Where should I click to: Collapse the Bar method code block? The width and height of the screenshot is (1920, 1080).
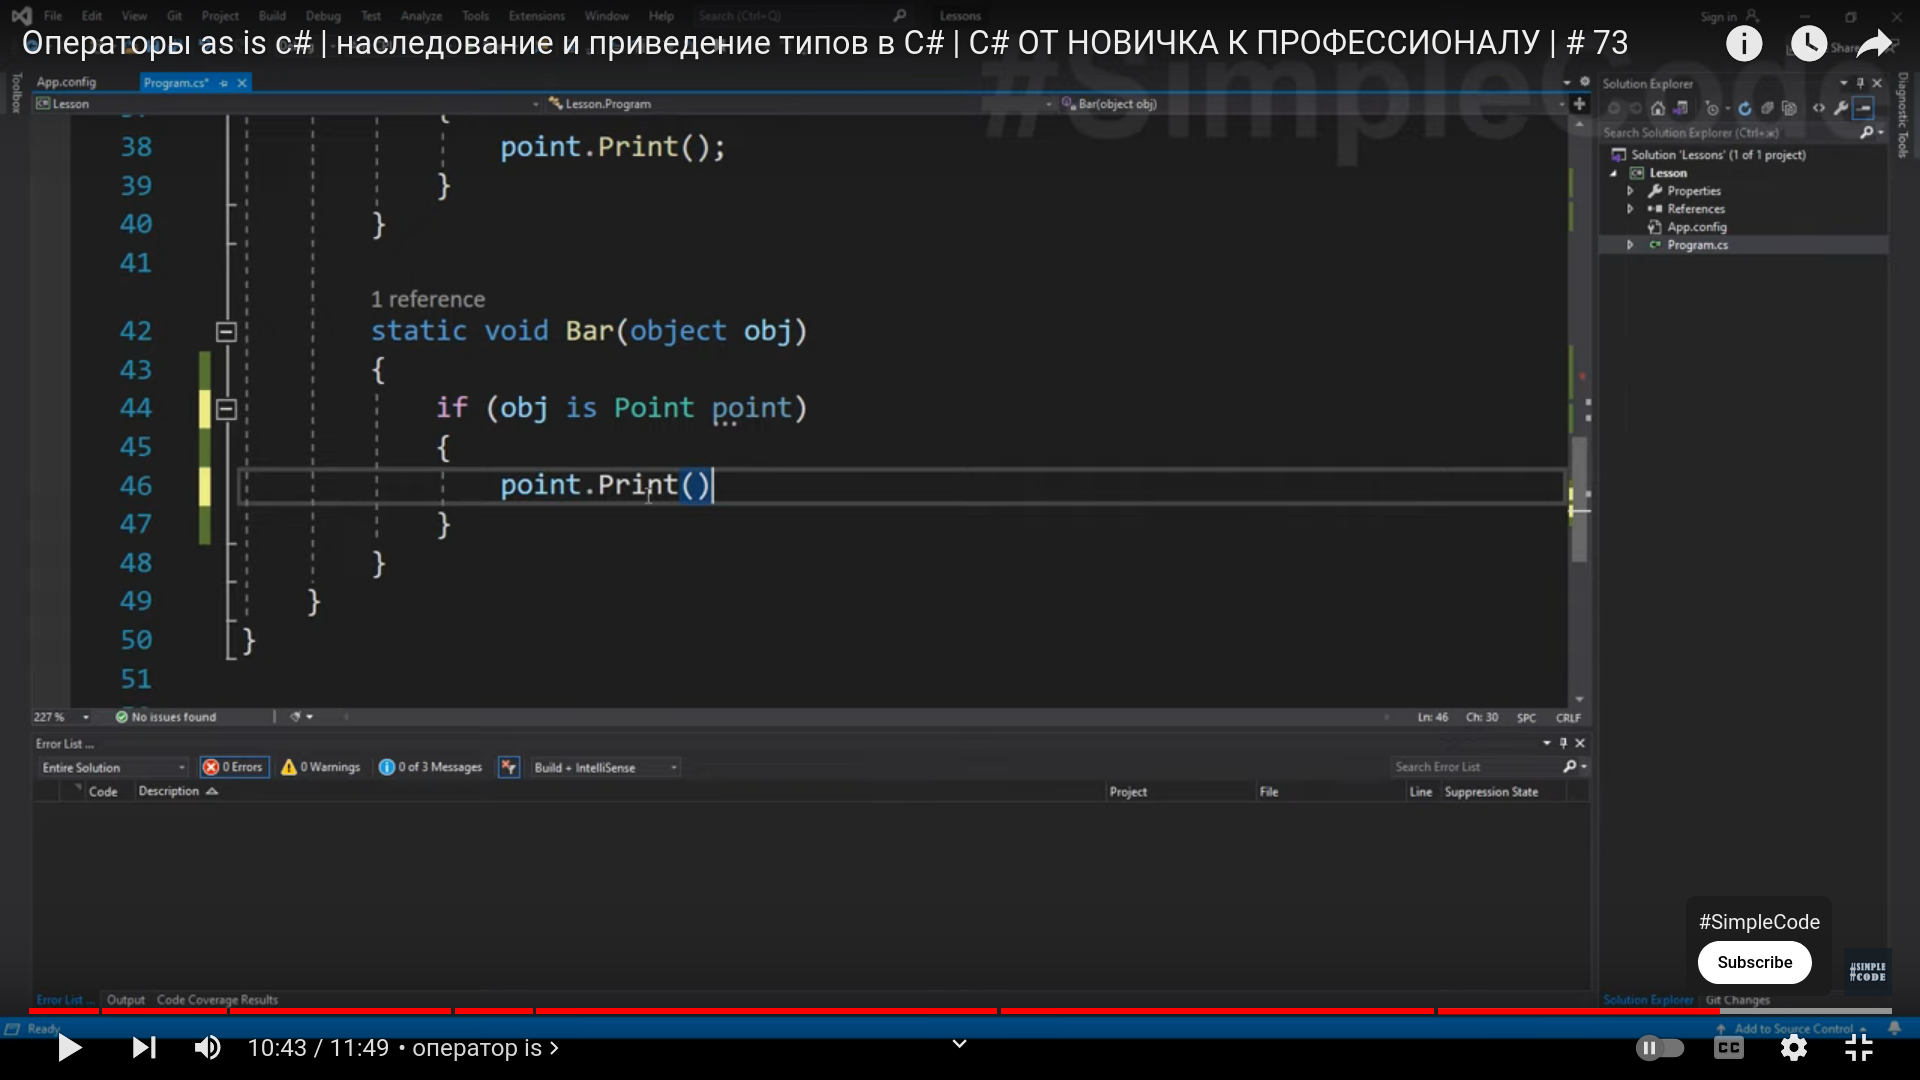[x=226, y=332]
